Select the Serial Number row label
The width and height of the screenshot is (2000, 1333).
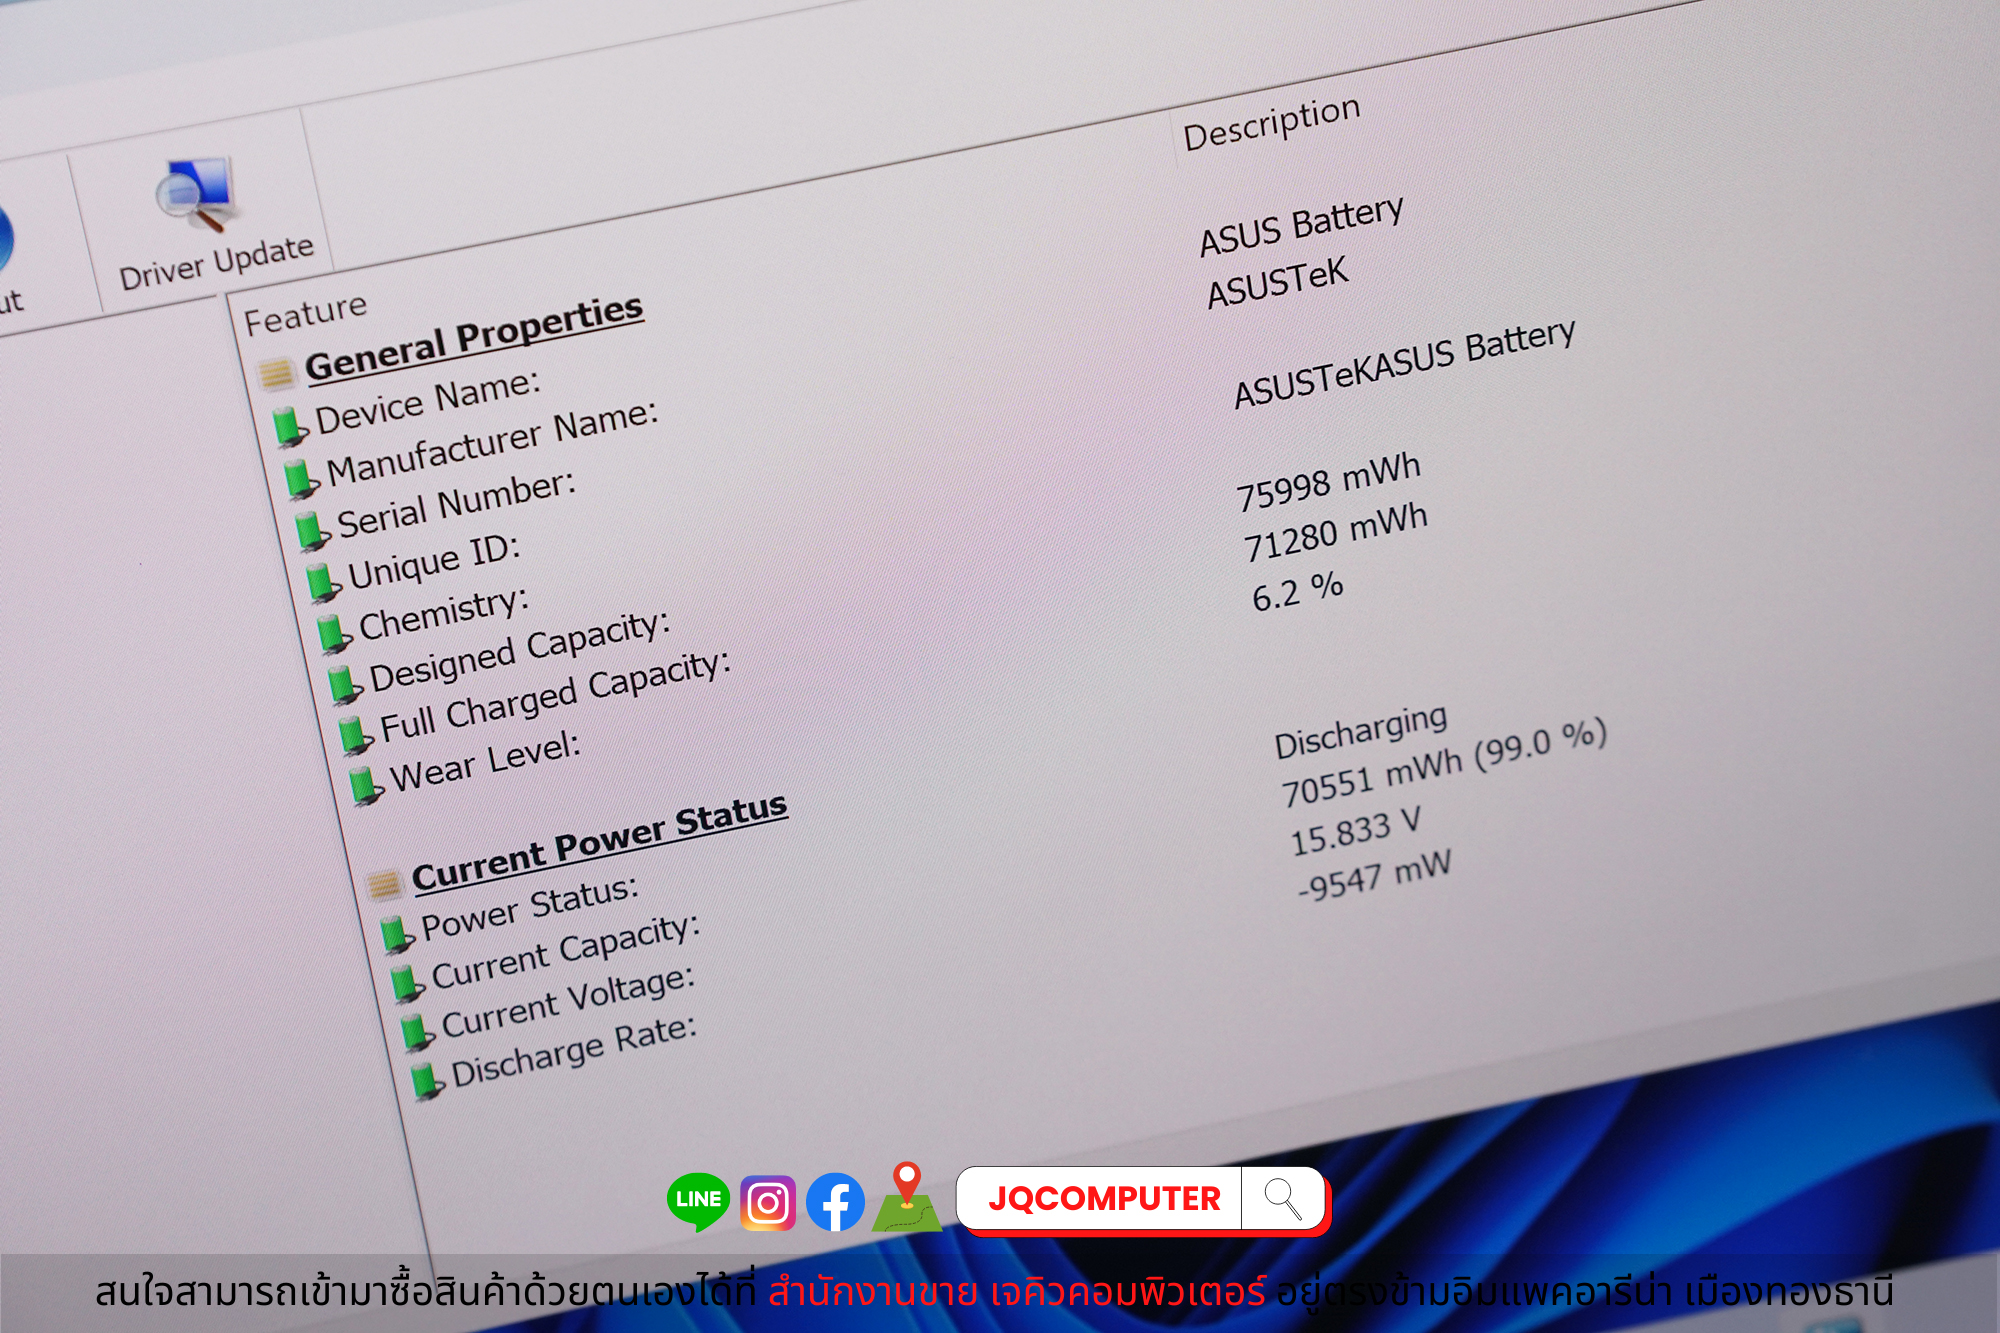(x=457, y=505)
